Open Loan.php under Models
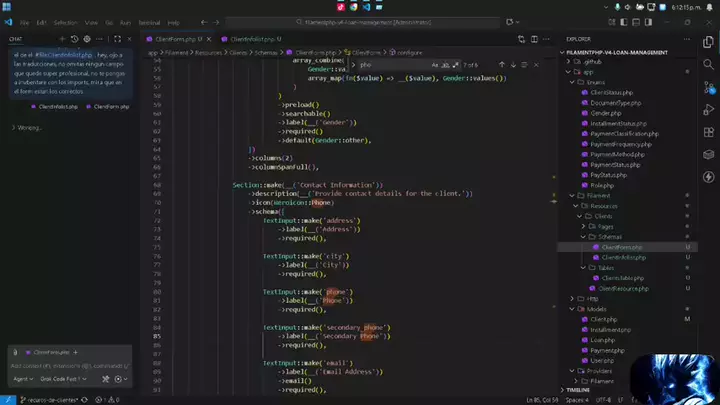720x405 pixels. click(603, 340)
